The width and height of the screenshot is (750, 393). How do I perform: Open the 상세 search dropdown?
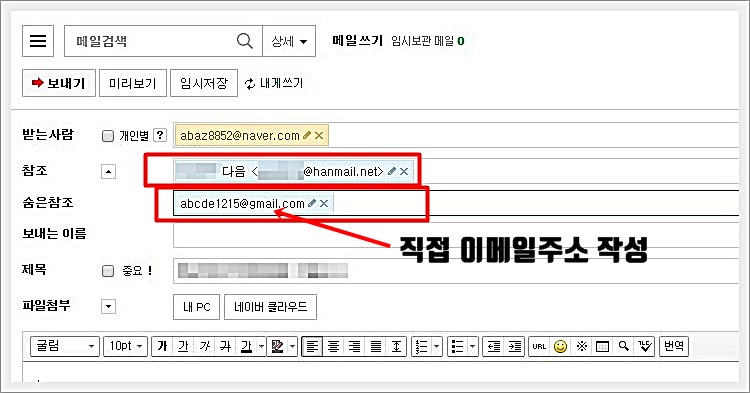click(x=289, y=41)
